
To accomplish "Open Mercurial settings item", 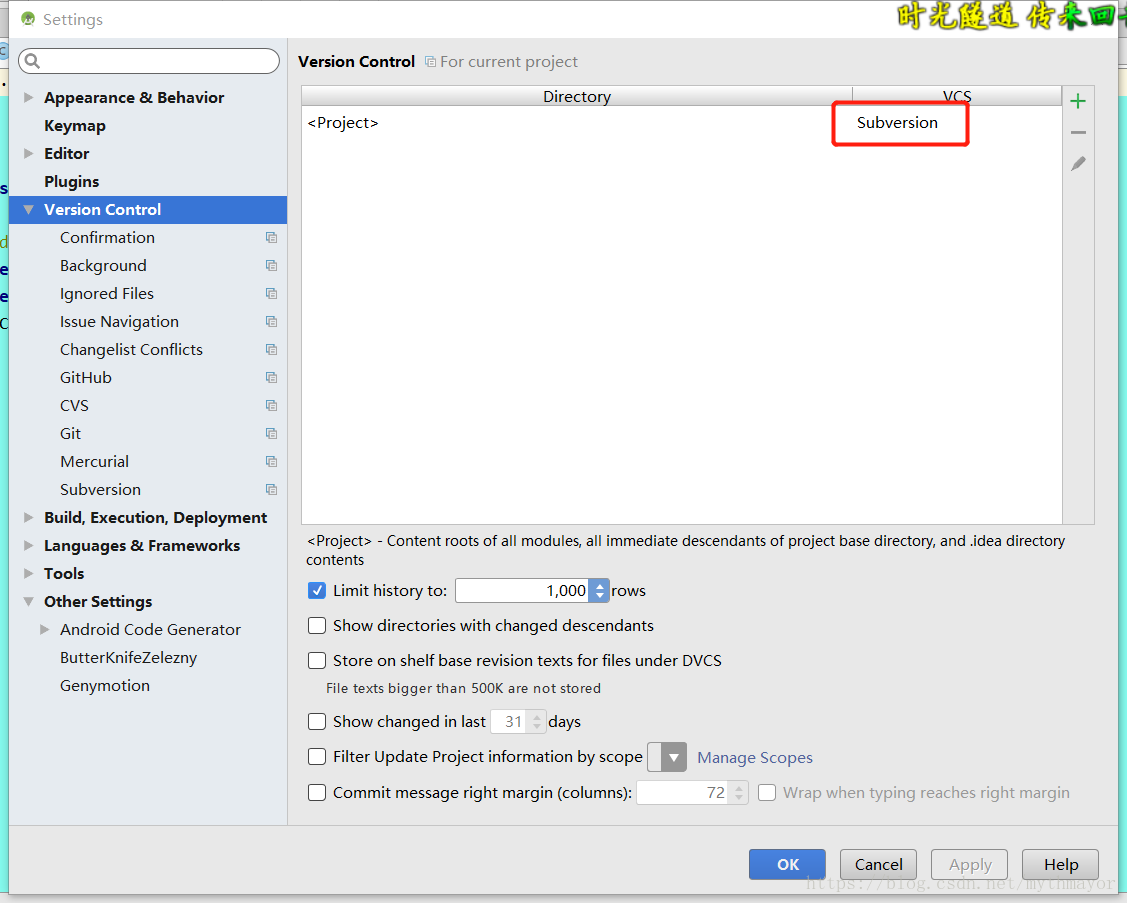I will click(95, 462).
